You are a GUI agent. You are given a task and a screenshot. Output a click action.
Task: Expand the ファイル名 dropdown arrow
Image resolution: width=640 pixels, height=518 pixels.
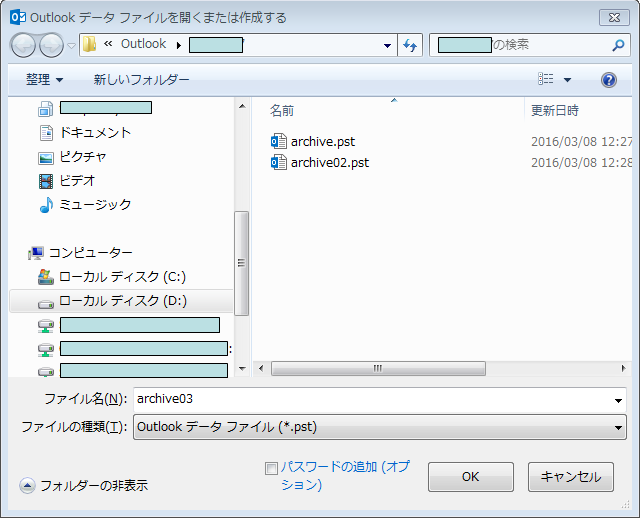tap(618, 401)
